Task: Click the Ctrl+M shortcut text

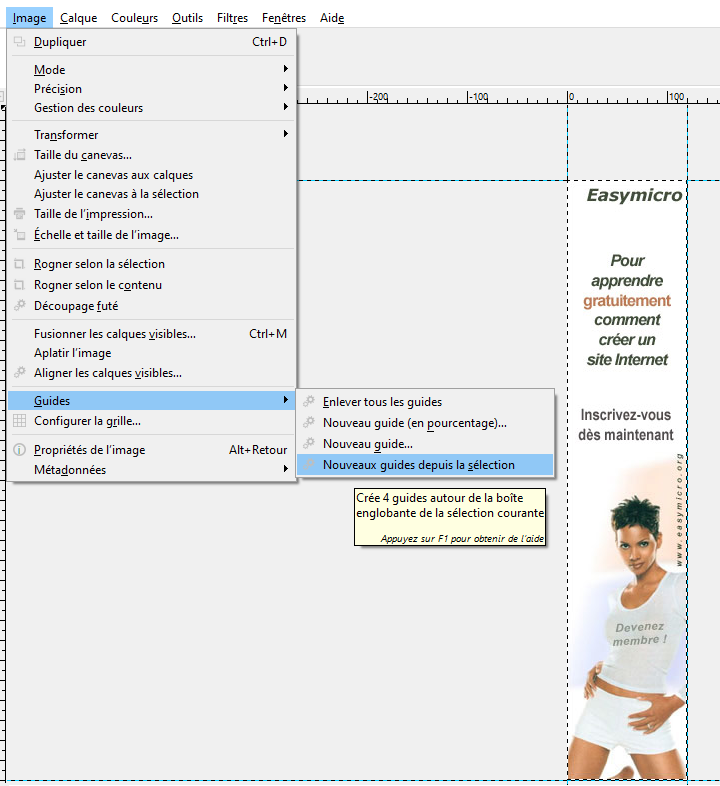Action: click(268, 334)
